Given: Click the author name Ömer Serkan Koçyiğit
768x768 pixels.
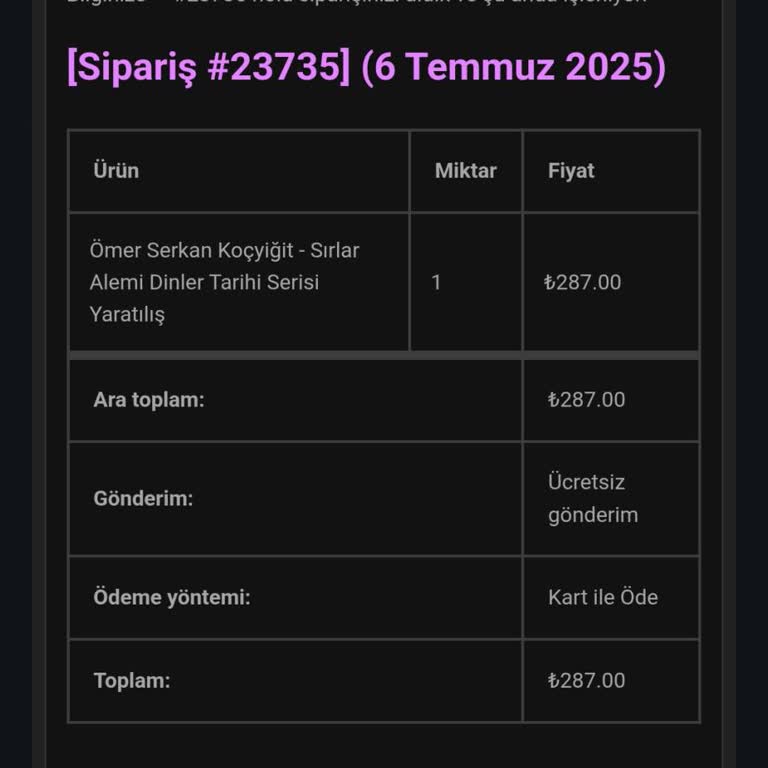Looking at the screenshot, I should [192, 250].
